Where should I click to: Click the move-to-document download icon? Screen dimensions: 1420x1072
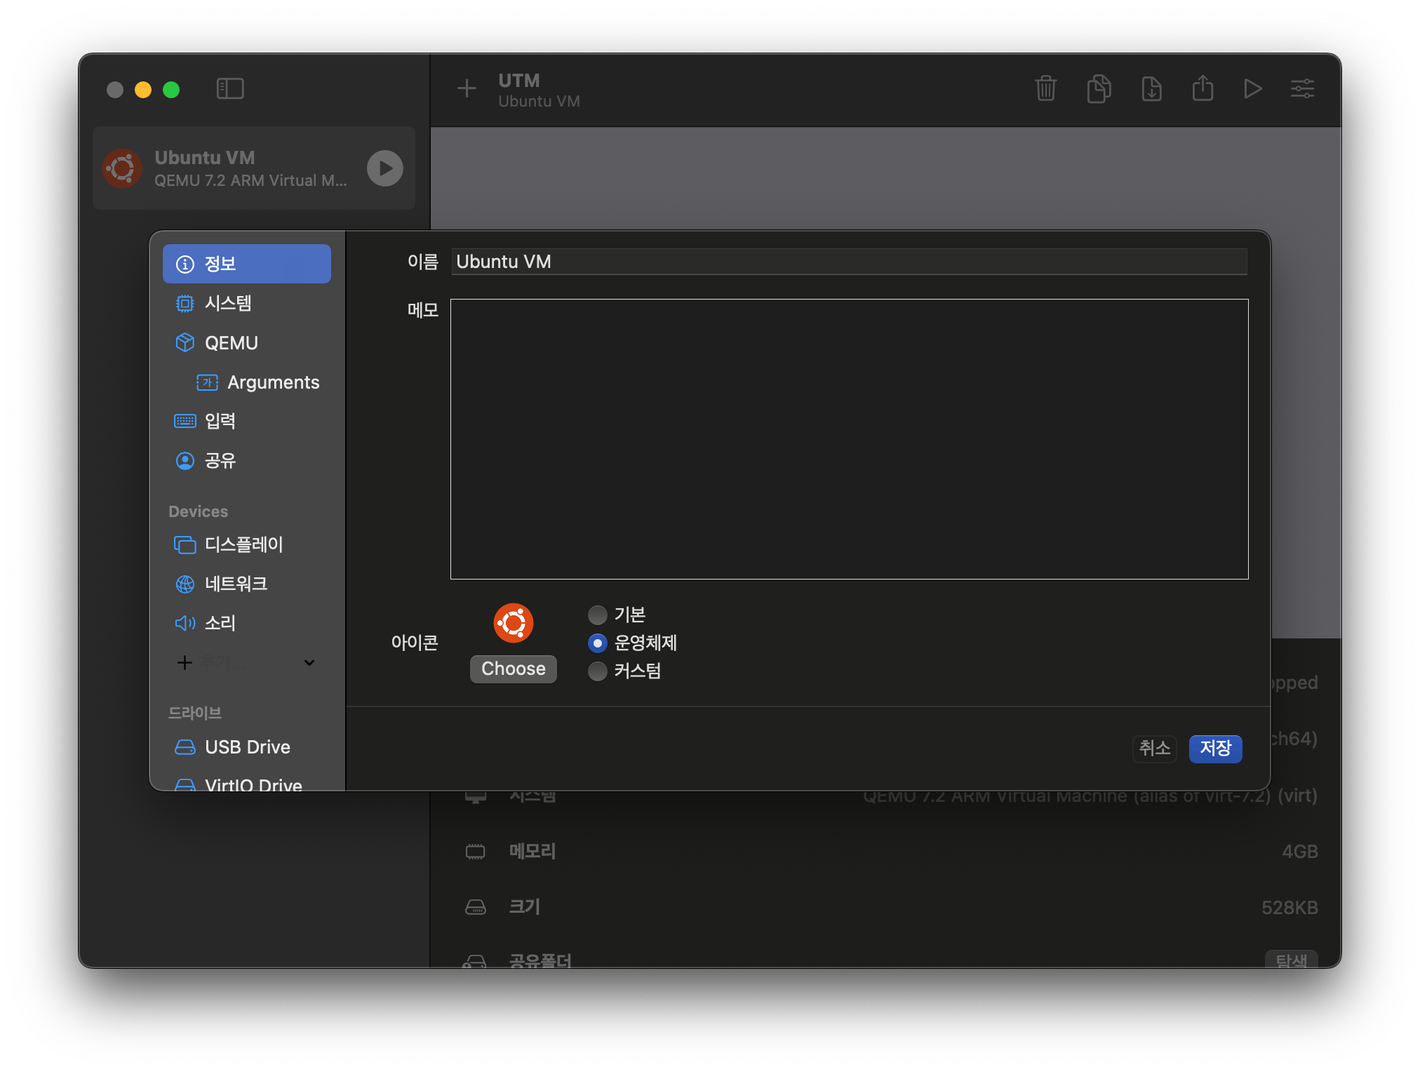coord(1151,89)
